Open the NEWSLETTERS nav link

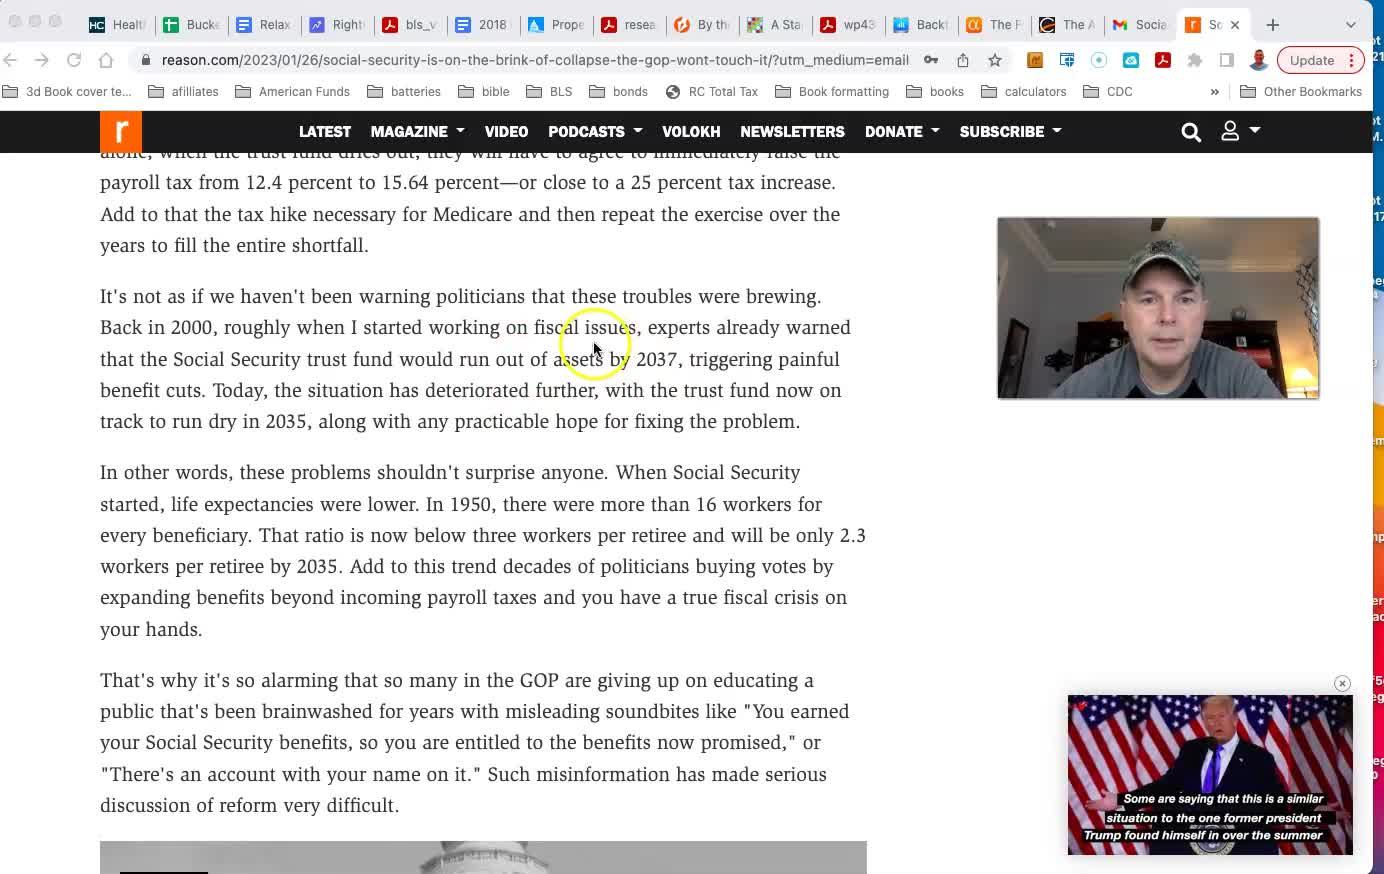click(x=792, y=132)
